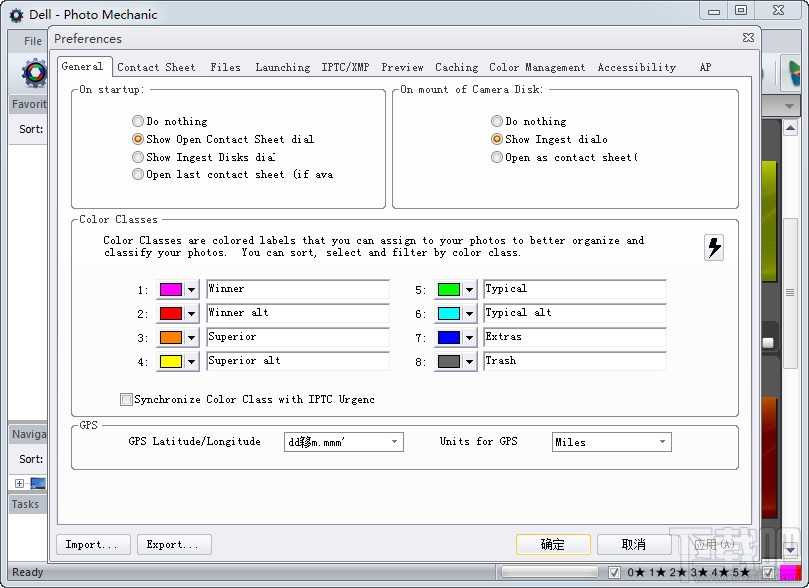Click the lens logo icon in main toolbar
Viewport: 809px width, 588px height.
click(34, 73)
